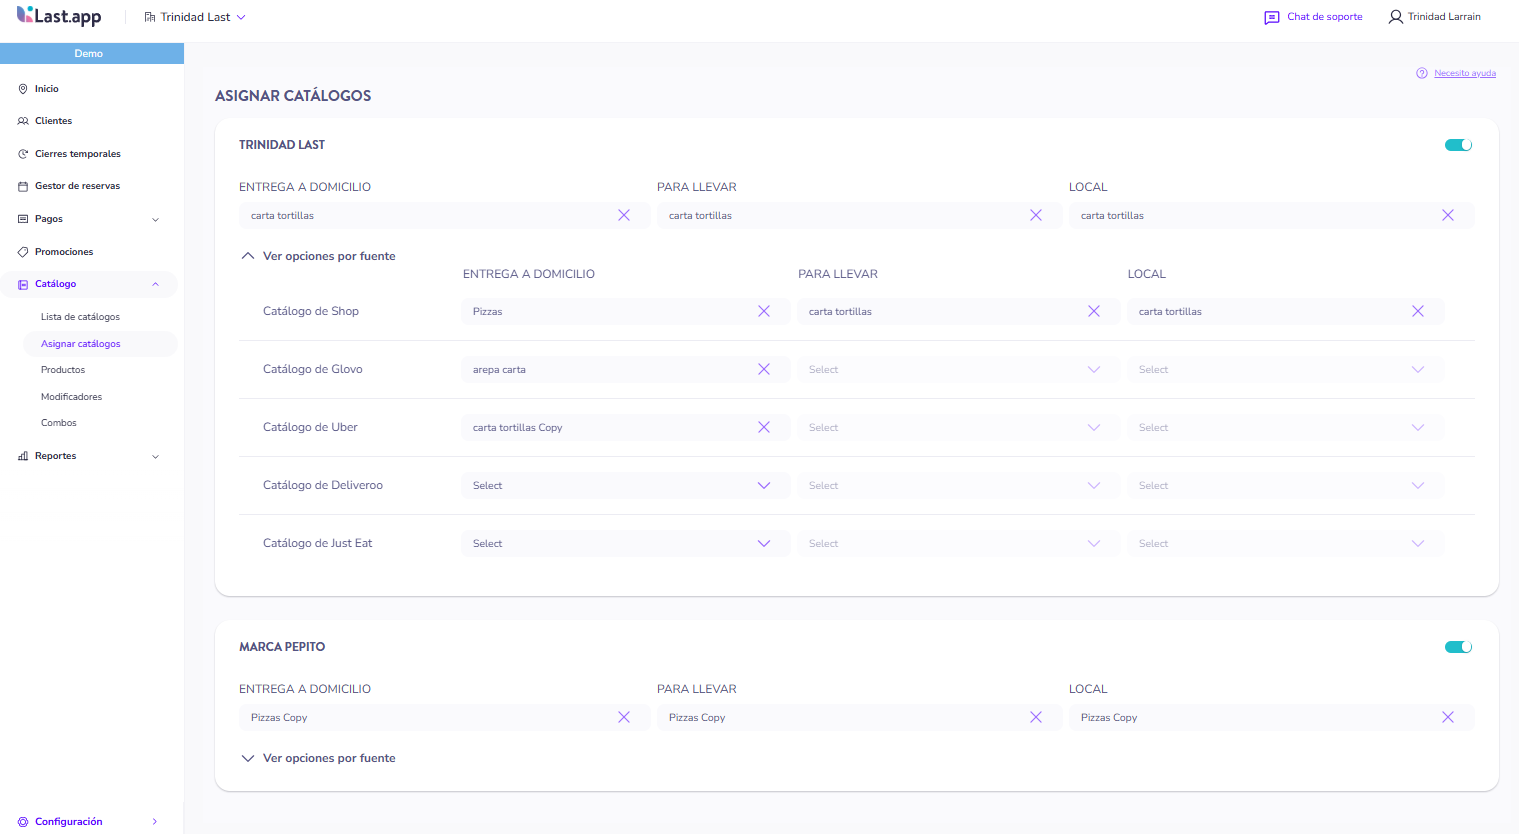Open Just Eat Local select
This screenshot has width=1519, height=834.
(1285, 543)
